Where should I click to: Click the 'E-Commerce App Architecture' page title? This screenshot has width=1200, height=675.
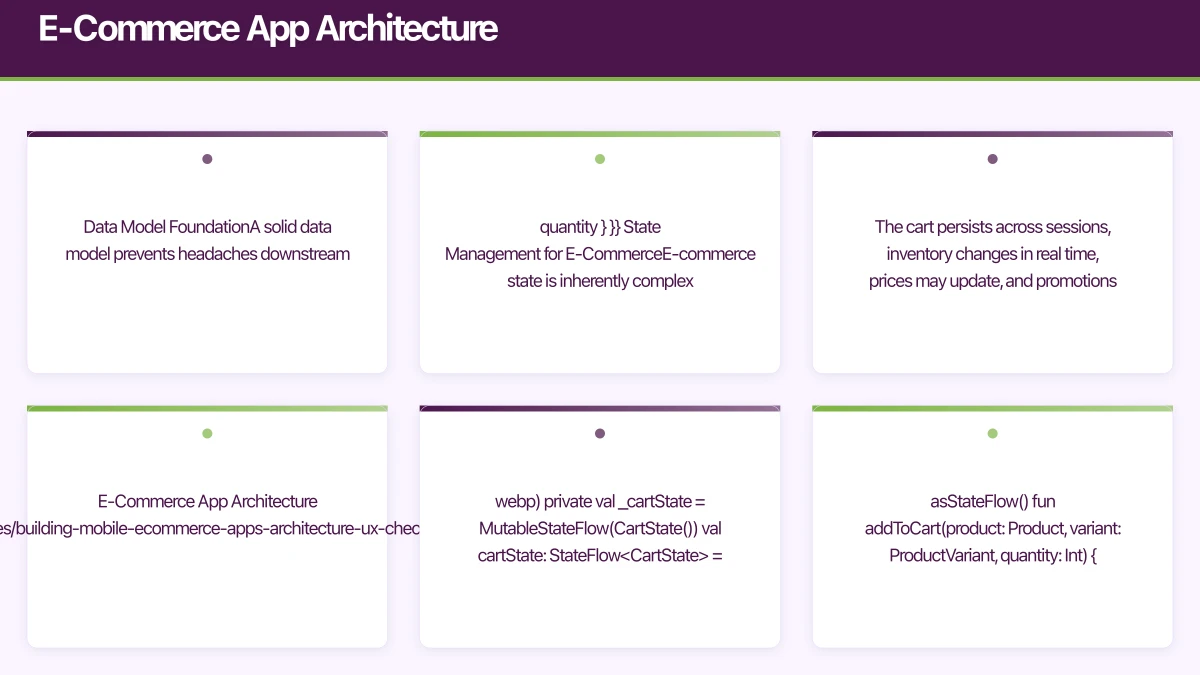point(267,29)
